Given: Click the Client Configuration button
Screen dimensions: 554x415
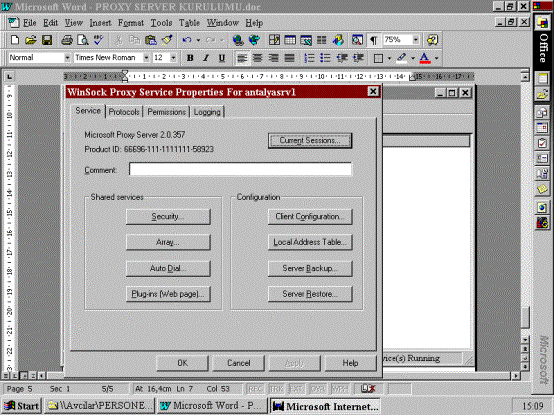Looking at the screenshot, I should 310,217.
